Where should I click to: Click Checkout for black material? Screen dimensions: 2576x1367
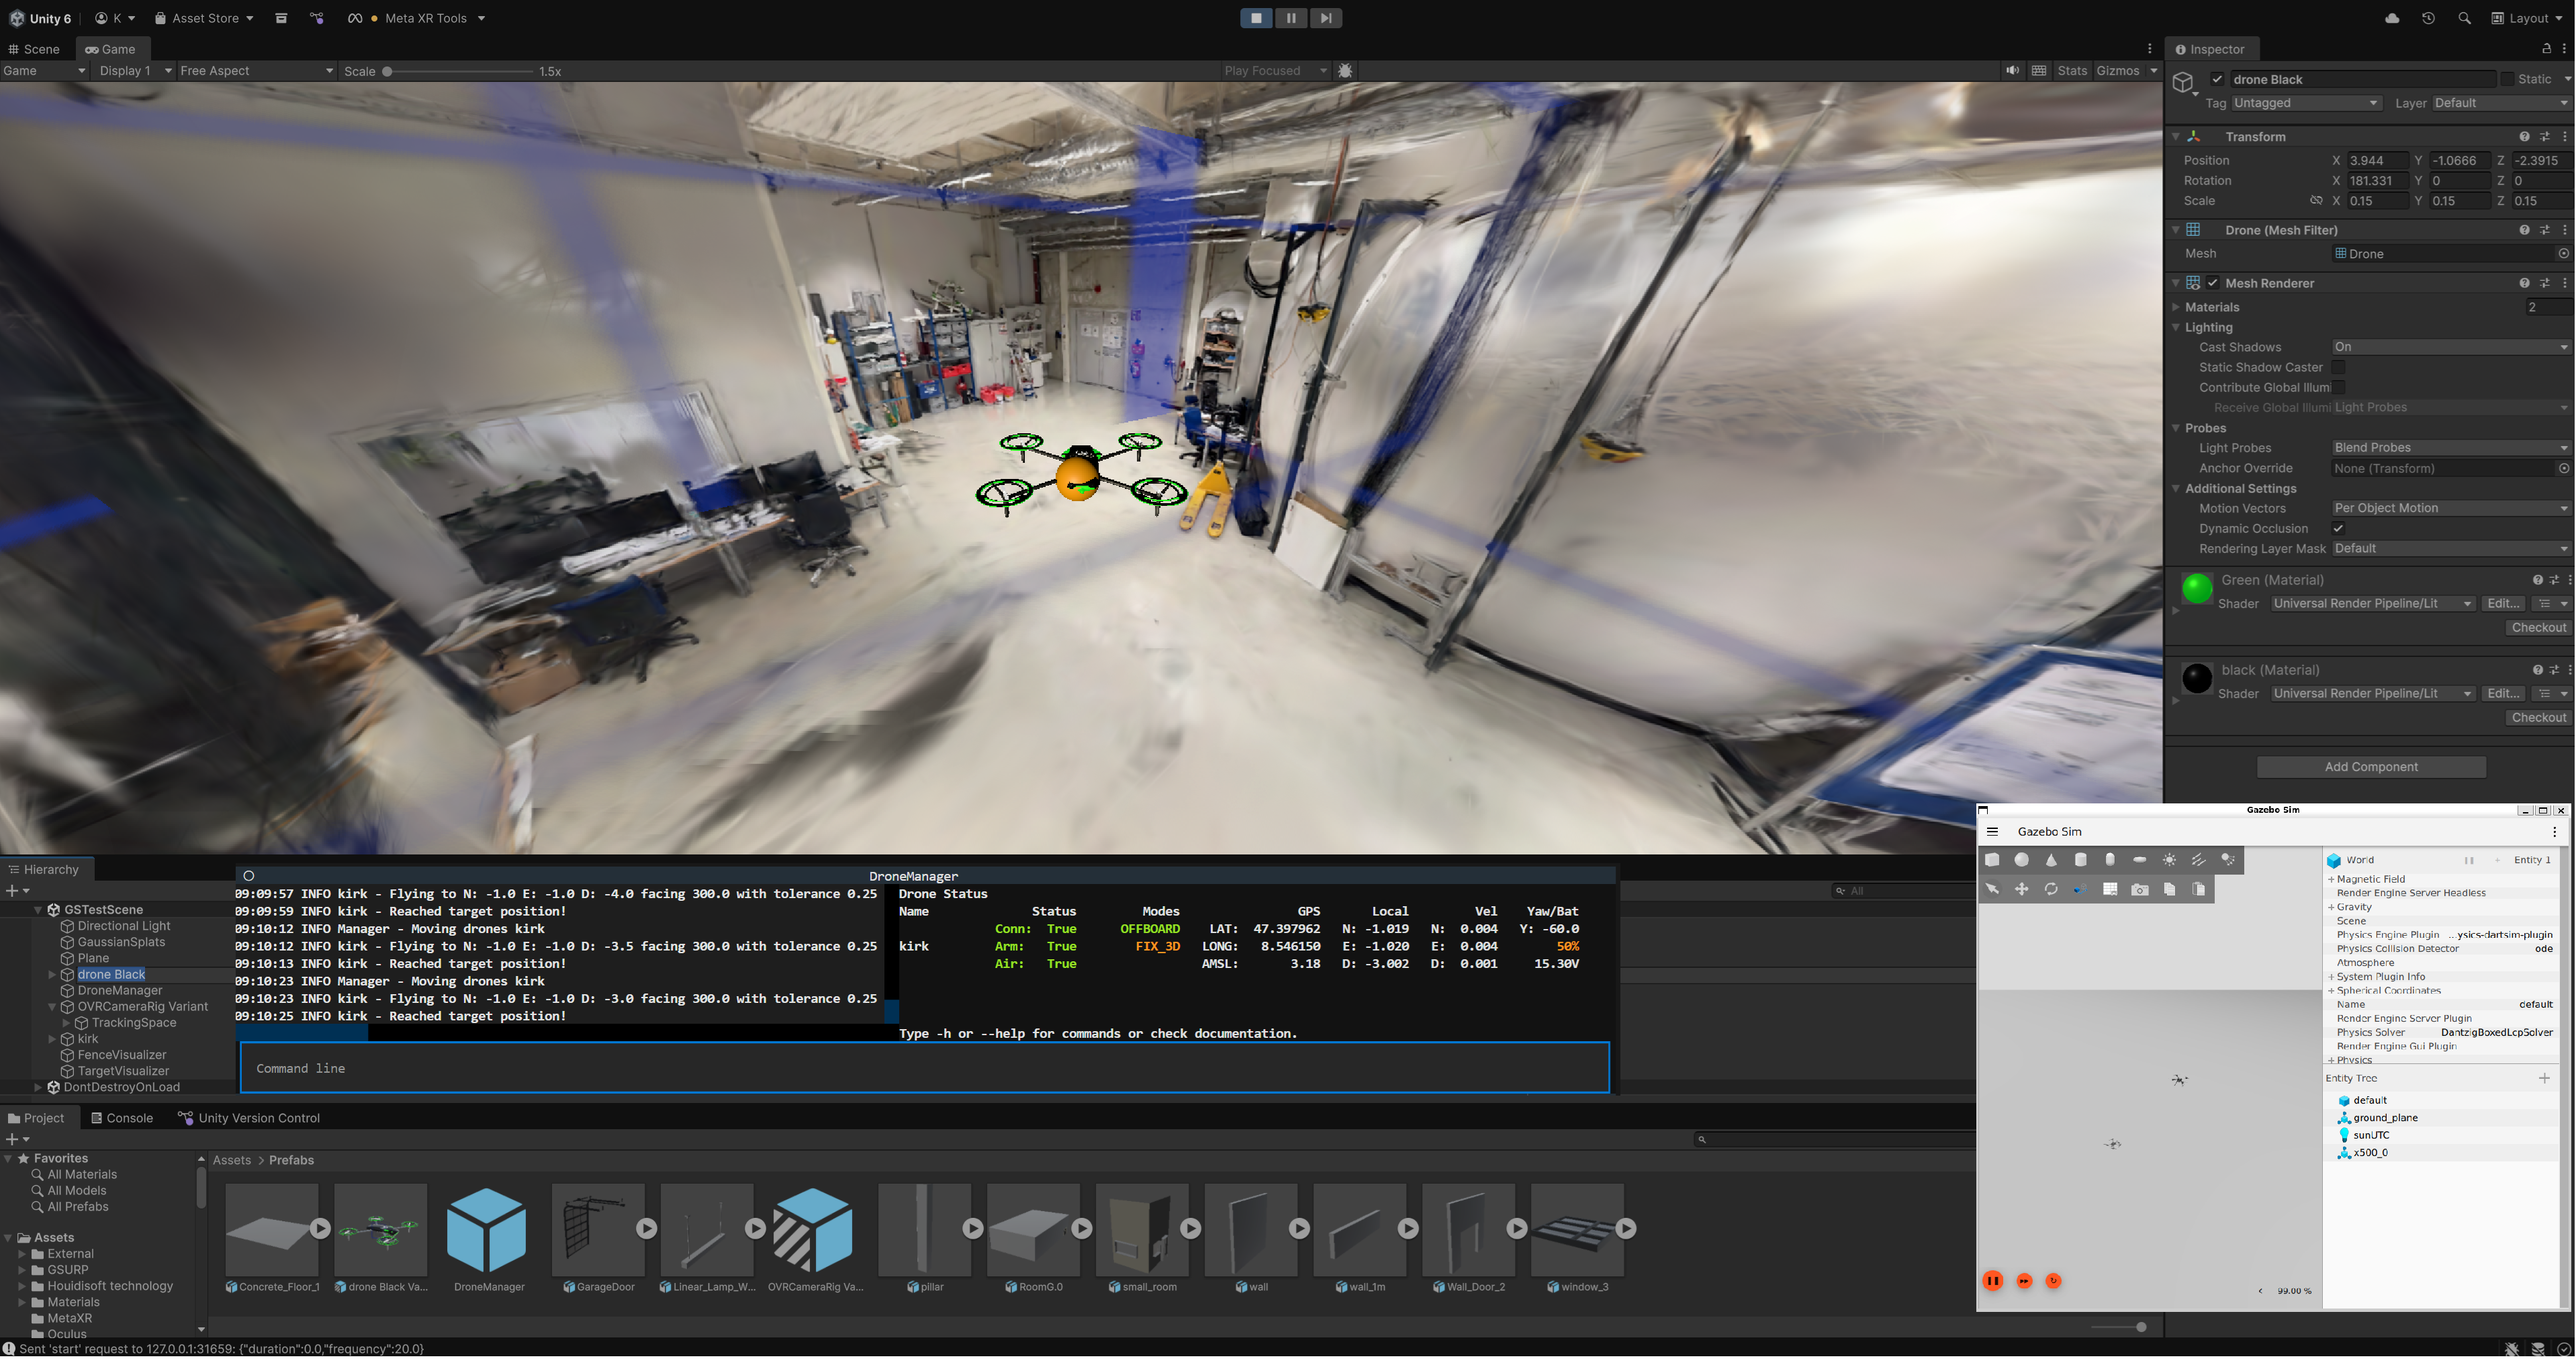(x=2538, y=718)
